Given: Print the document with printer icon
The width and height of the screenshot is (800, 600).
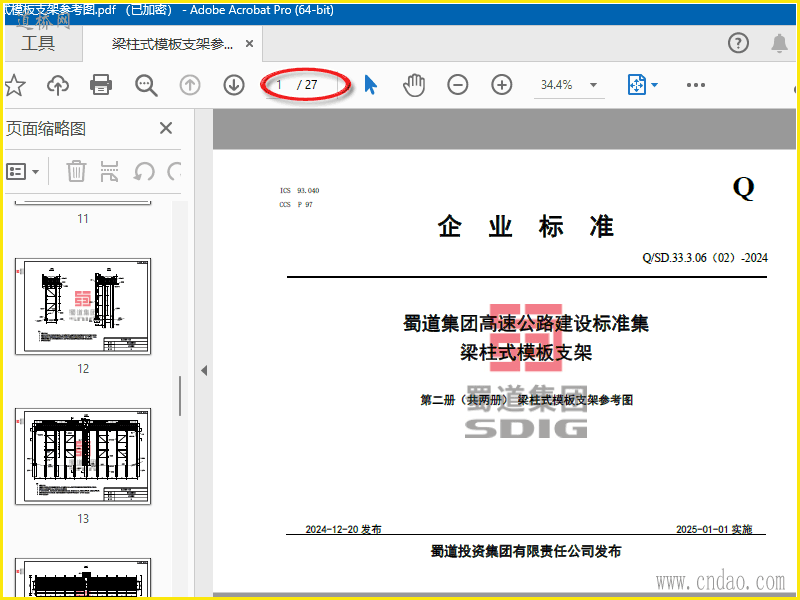Looking at the screenshot, I should (101, 85).
